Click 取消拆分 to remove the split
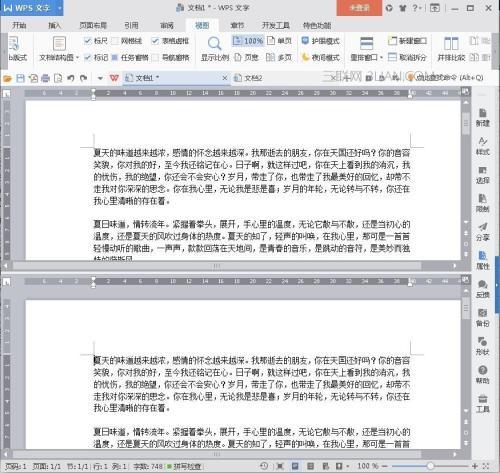 pos(407,57)
